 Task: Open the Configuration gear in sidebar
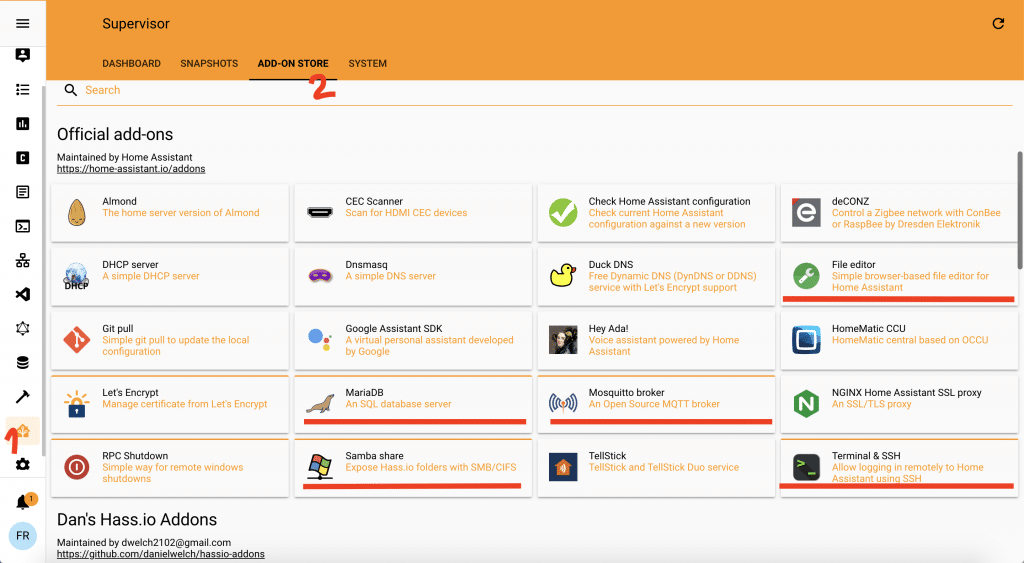pyautogui.click(x=22, y=465)
